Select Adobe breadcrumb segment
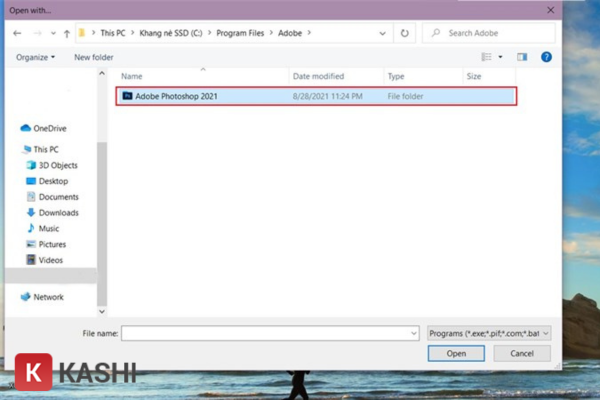 [x=290, y=33]
